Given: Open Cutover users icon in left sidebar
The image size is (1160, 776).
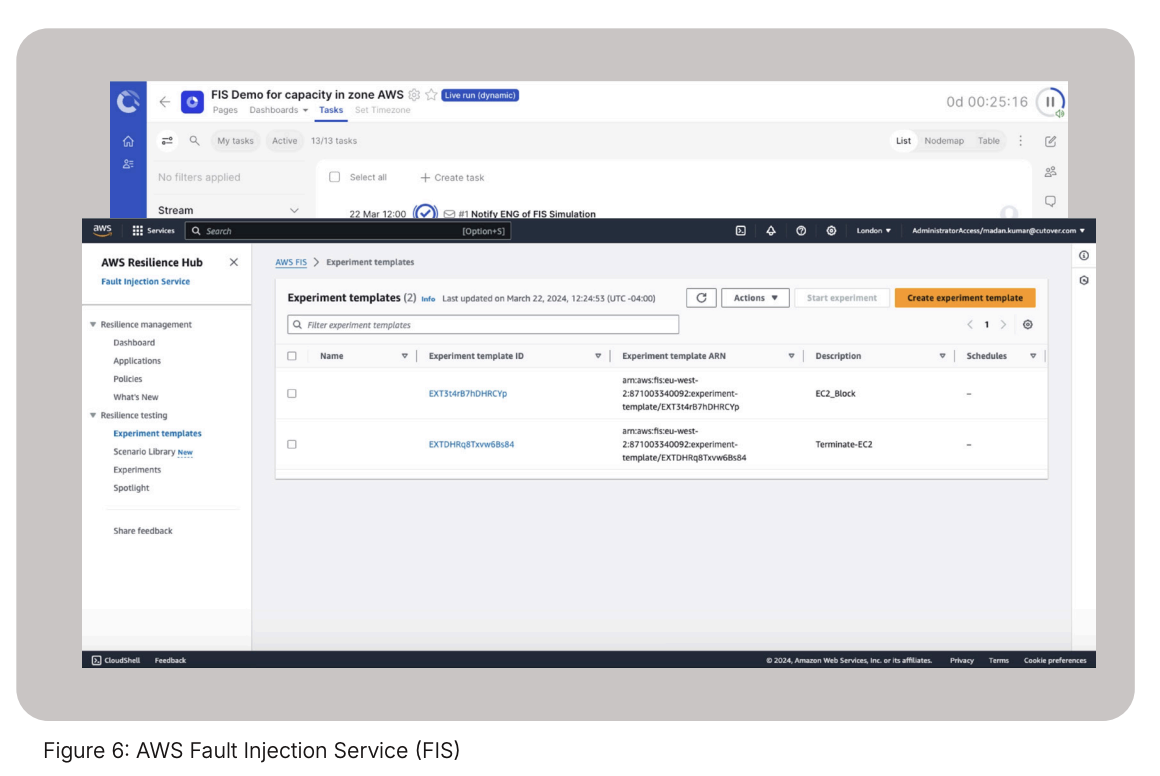Looking at the screenshot, I should click(x=128, y=164).
